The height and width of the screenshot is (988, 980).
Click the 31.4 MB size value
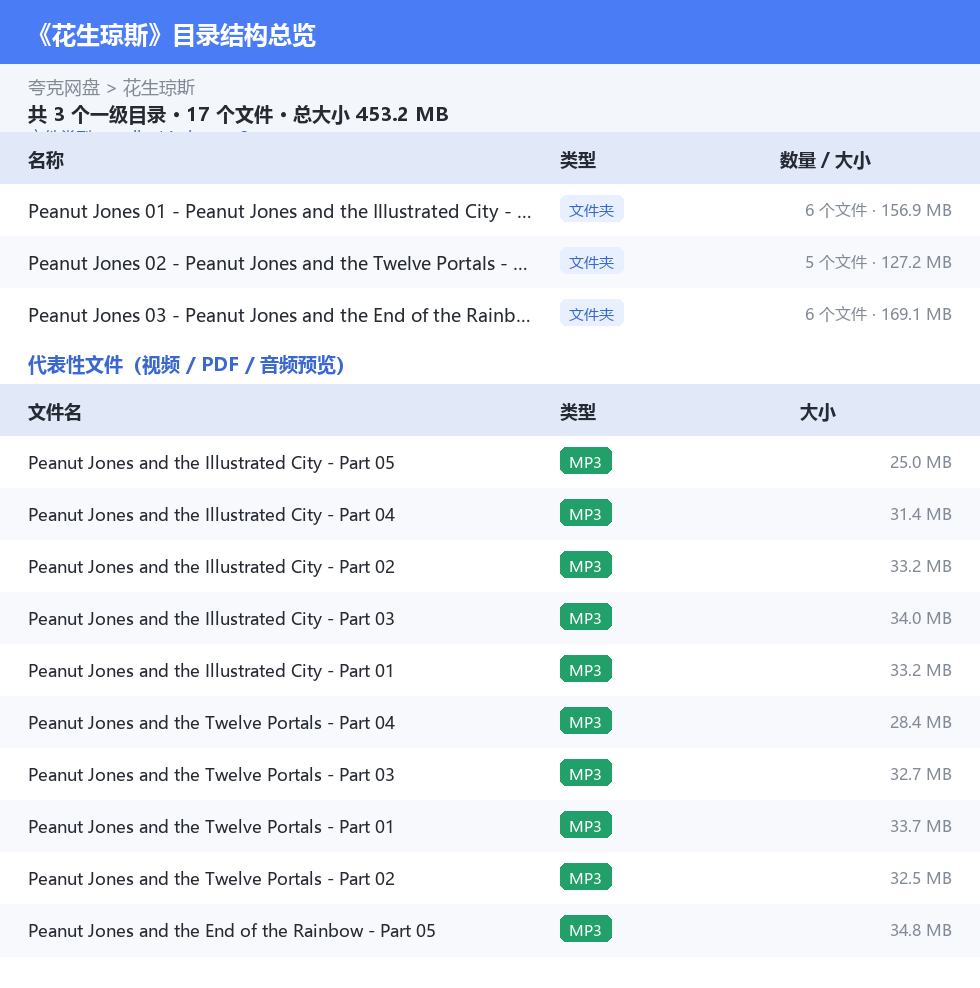pyautogui.click(x=920, y=514)
